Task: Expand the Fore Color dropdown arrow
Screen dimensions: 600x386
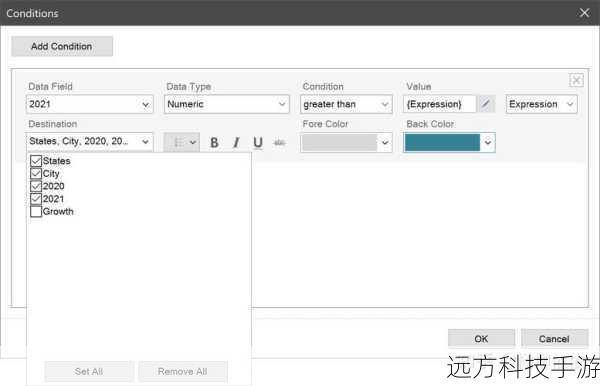Action: [x=385, y=143]
